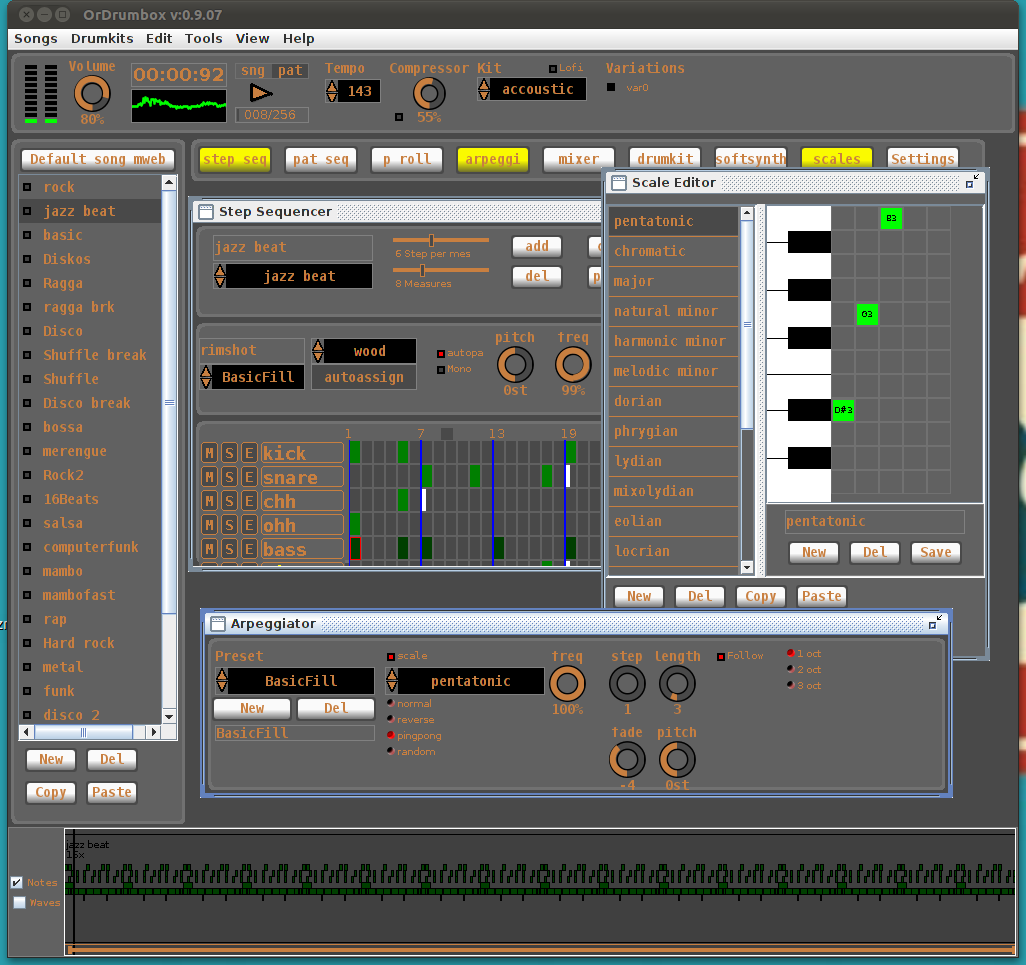This screenshot has width=1026, height=965.
Task: Click Copy below the pattern list
Action: 51,792
